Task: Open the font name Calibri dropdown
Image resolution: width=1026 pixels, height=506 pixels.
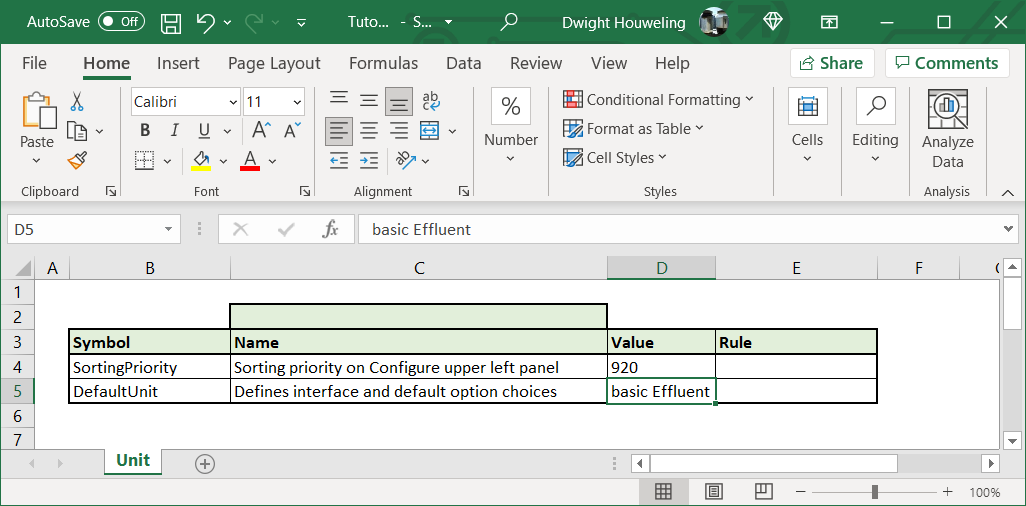Action: (x=233, y=102)
